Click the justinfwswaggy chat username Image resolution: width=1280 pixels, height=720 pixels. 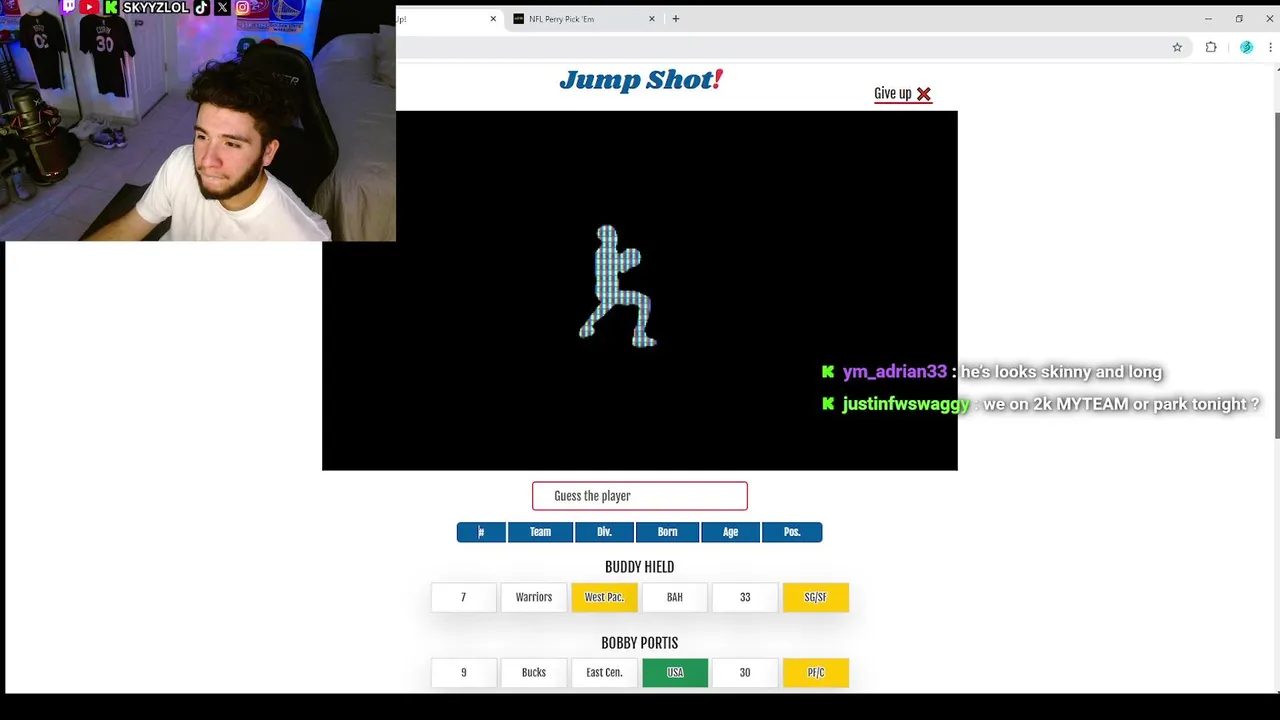click(x=906, y=404)
